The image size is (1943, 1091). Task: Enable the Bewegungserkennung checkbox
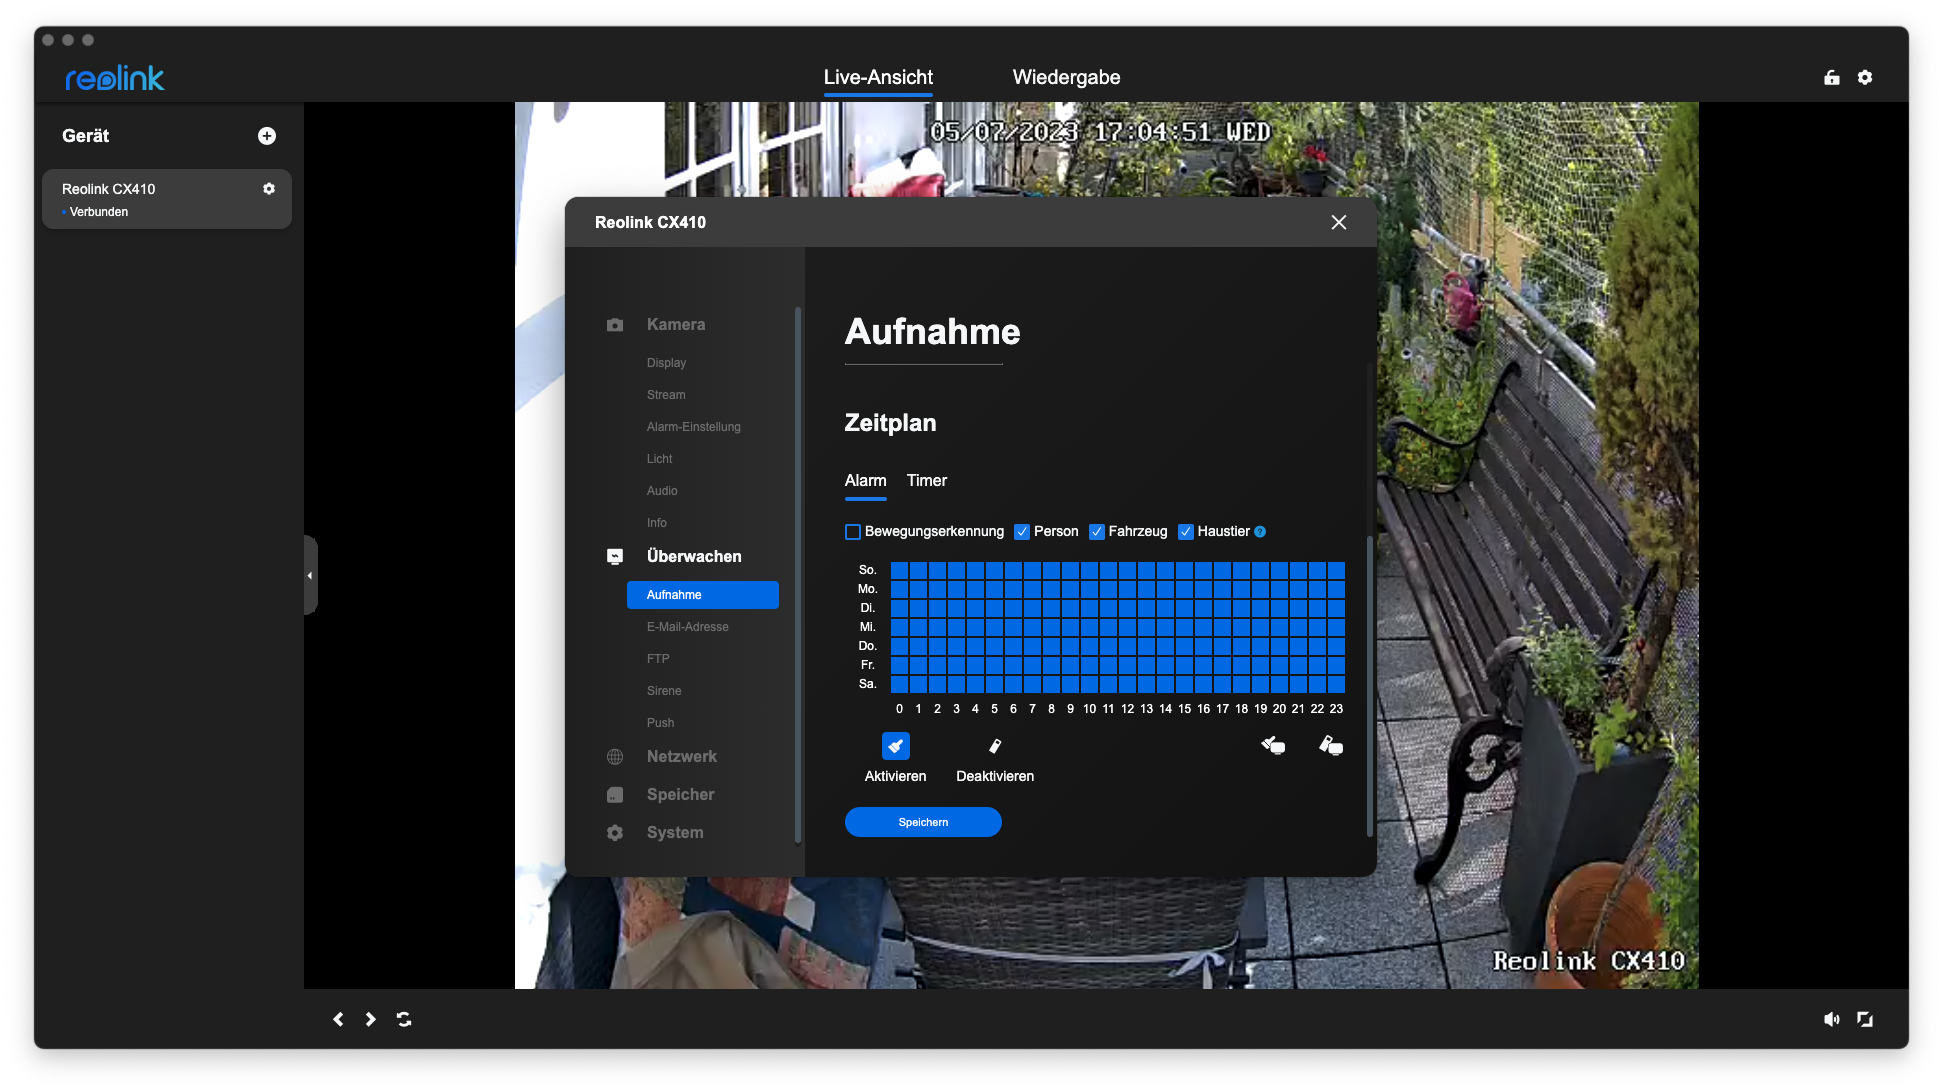click(x=853, y=532)
